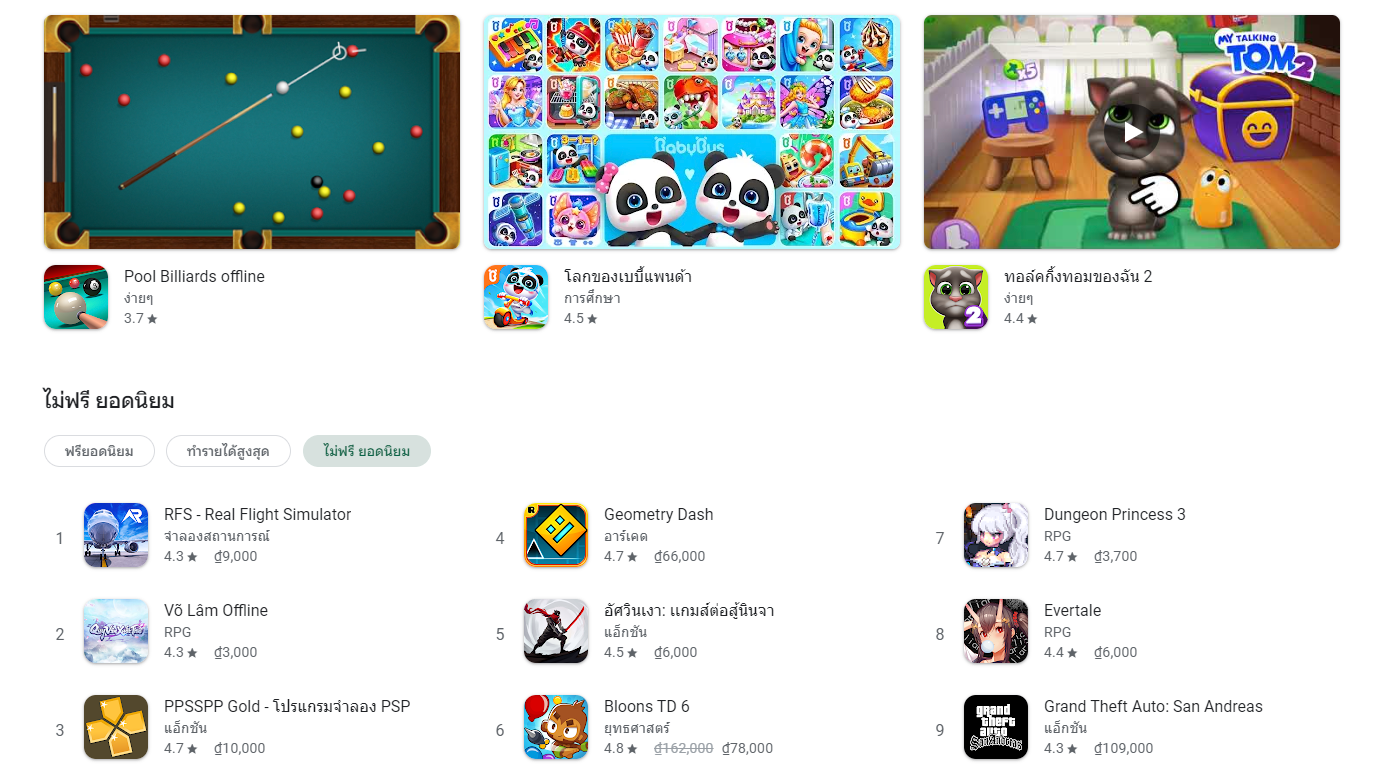The height and width of the screenshot is (784, 1384).
Task: Open the BabyBus panda banner image
Action: tap(692, 132)
